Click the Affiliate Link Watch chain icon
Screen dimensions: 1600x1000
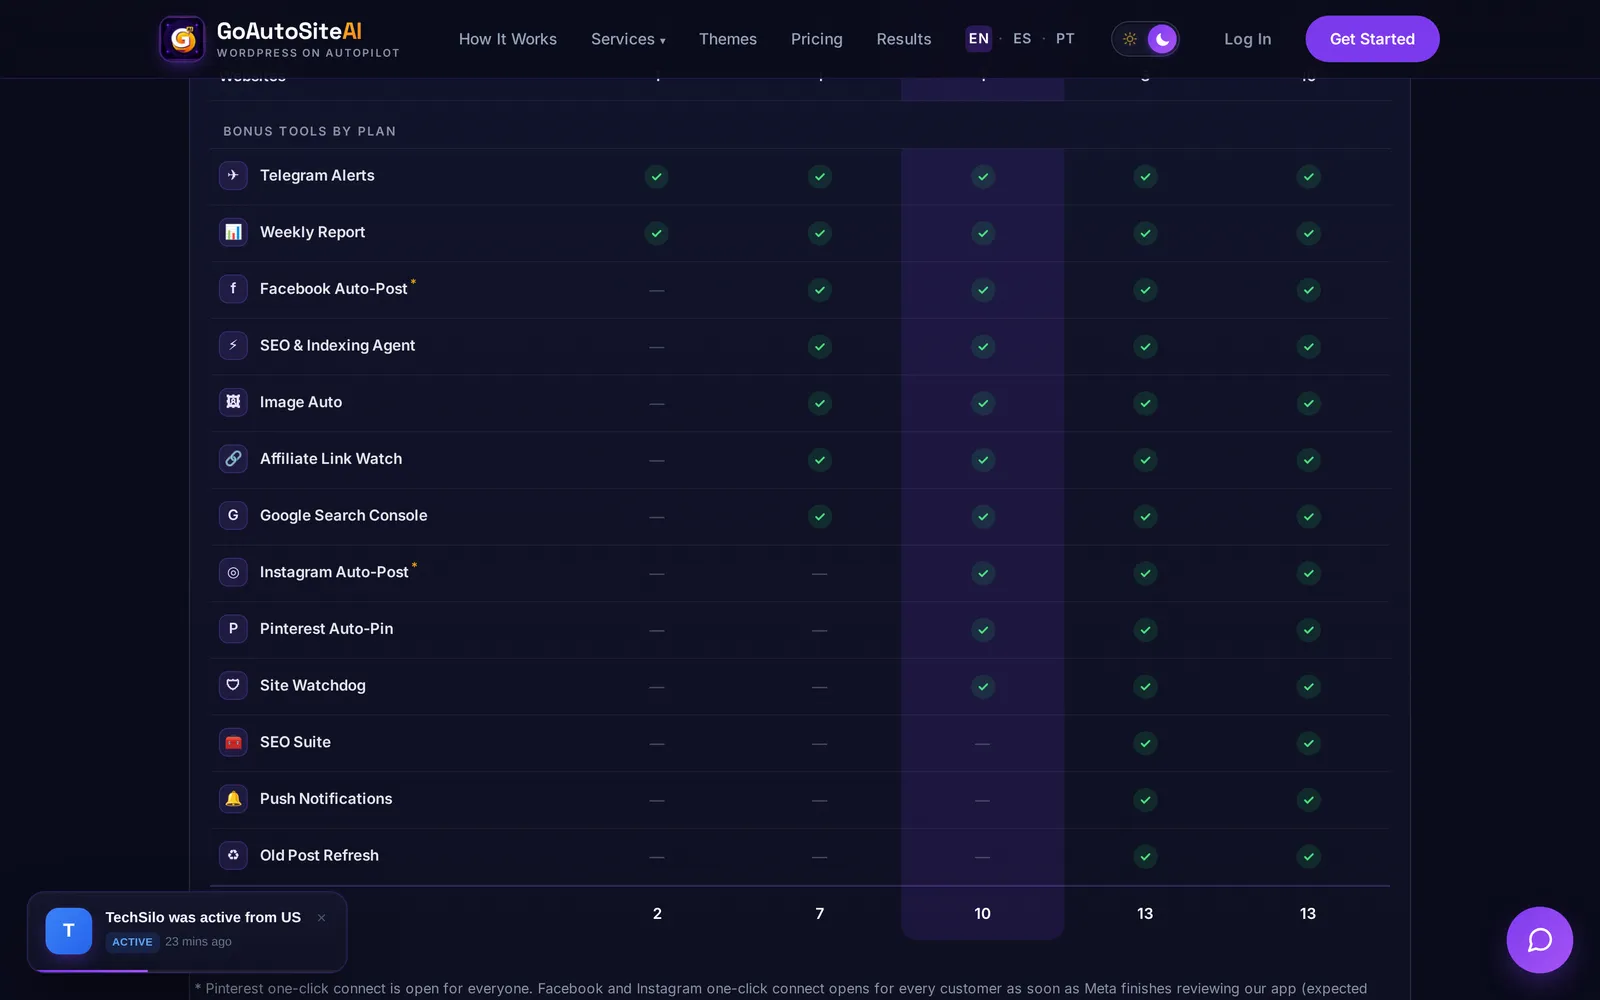point(233,459)
